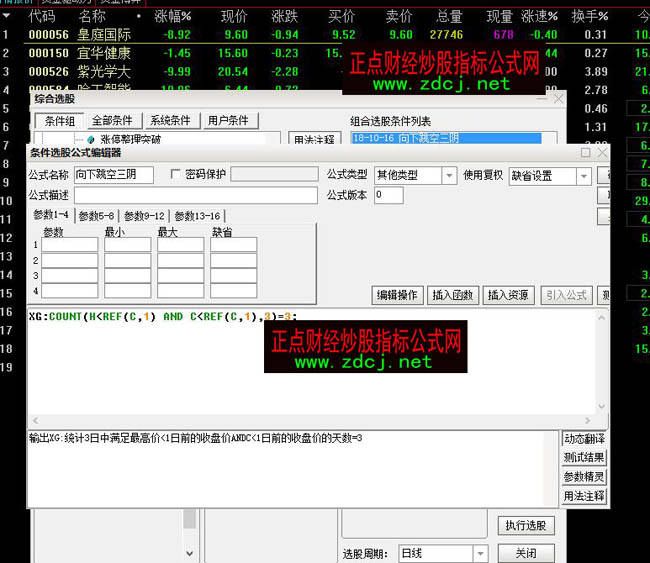Toggle the 密码保护 checkbox
Screen dimensions: 650x563
[x=177, y=175]
